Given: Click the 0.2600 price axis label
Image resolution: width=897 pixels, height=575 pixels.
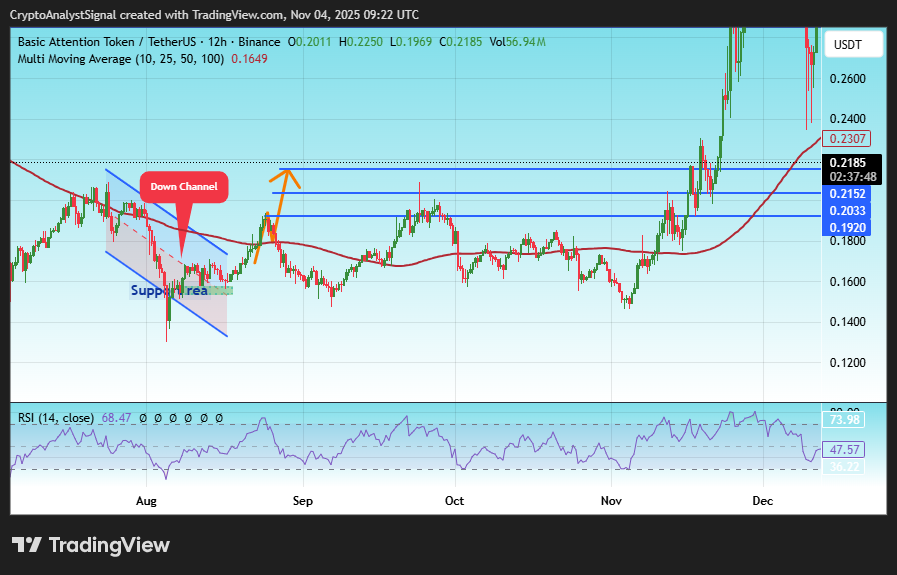Looking at the screenshot, I should tap(848, 79).
